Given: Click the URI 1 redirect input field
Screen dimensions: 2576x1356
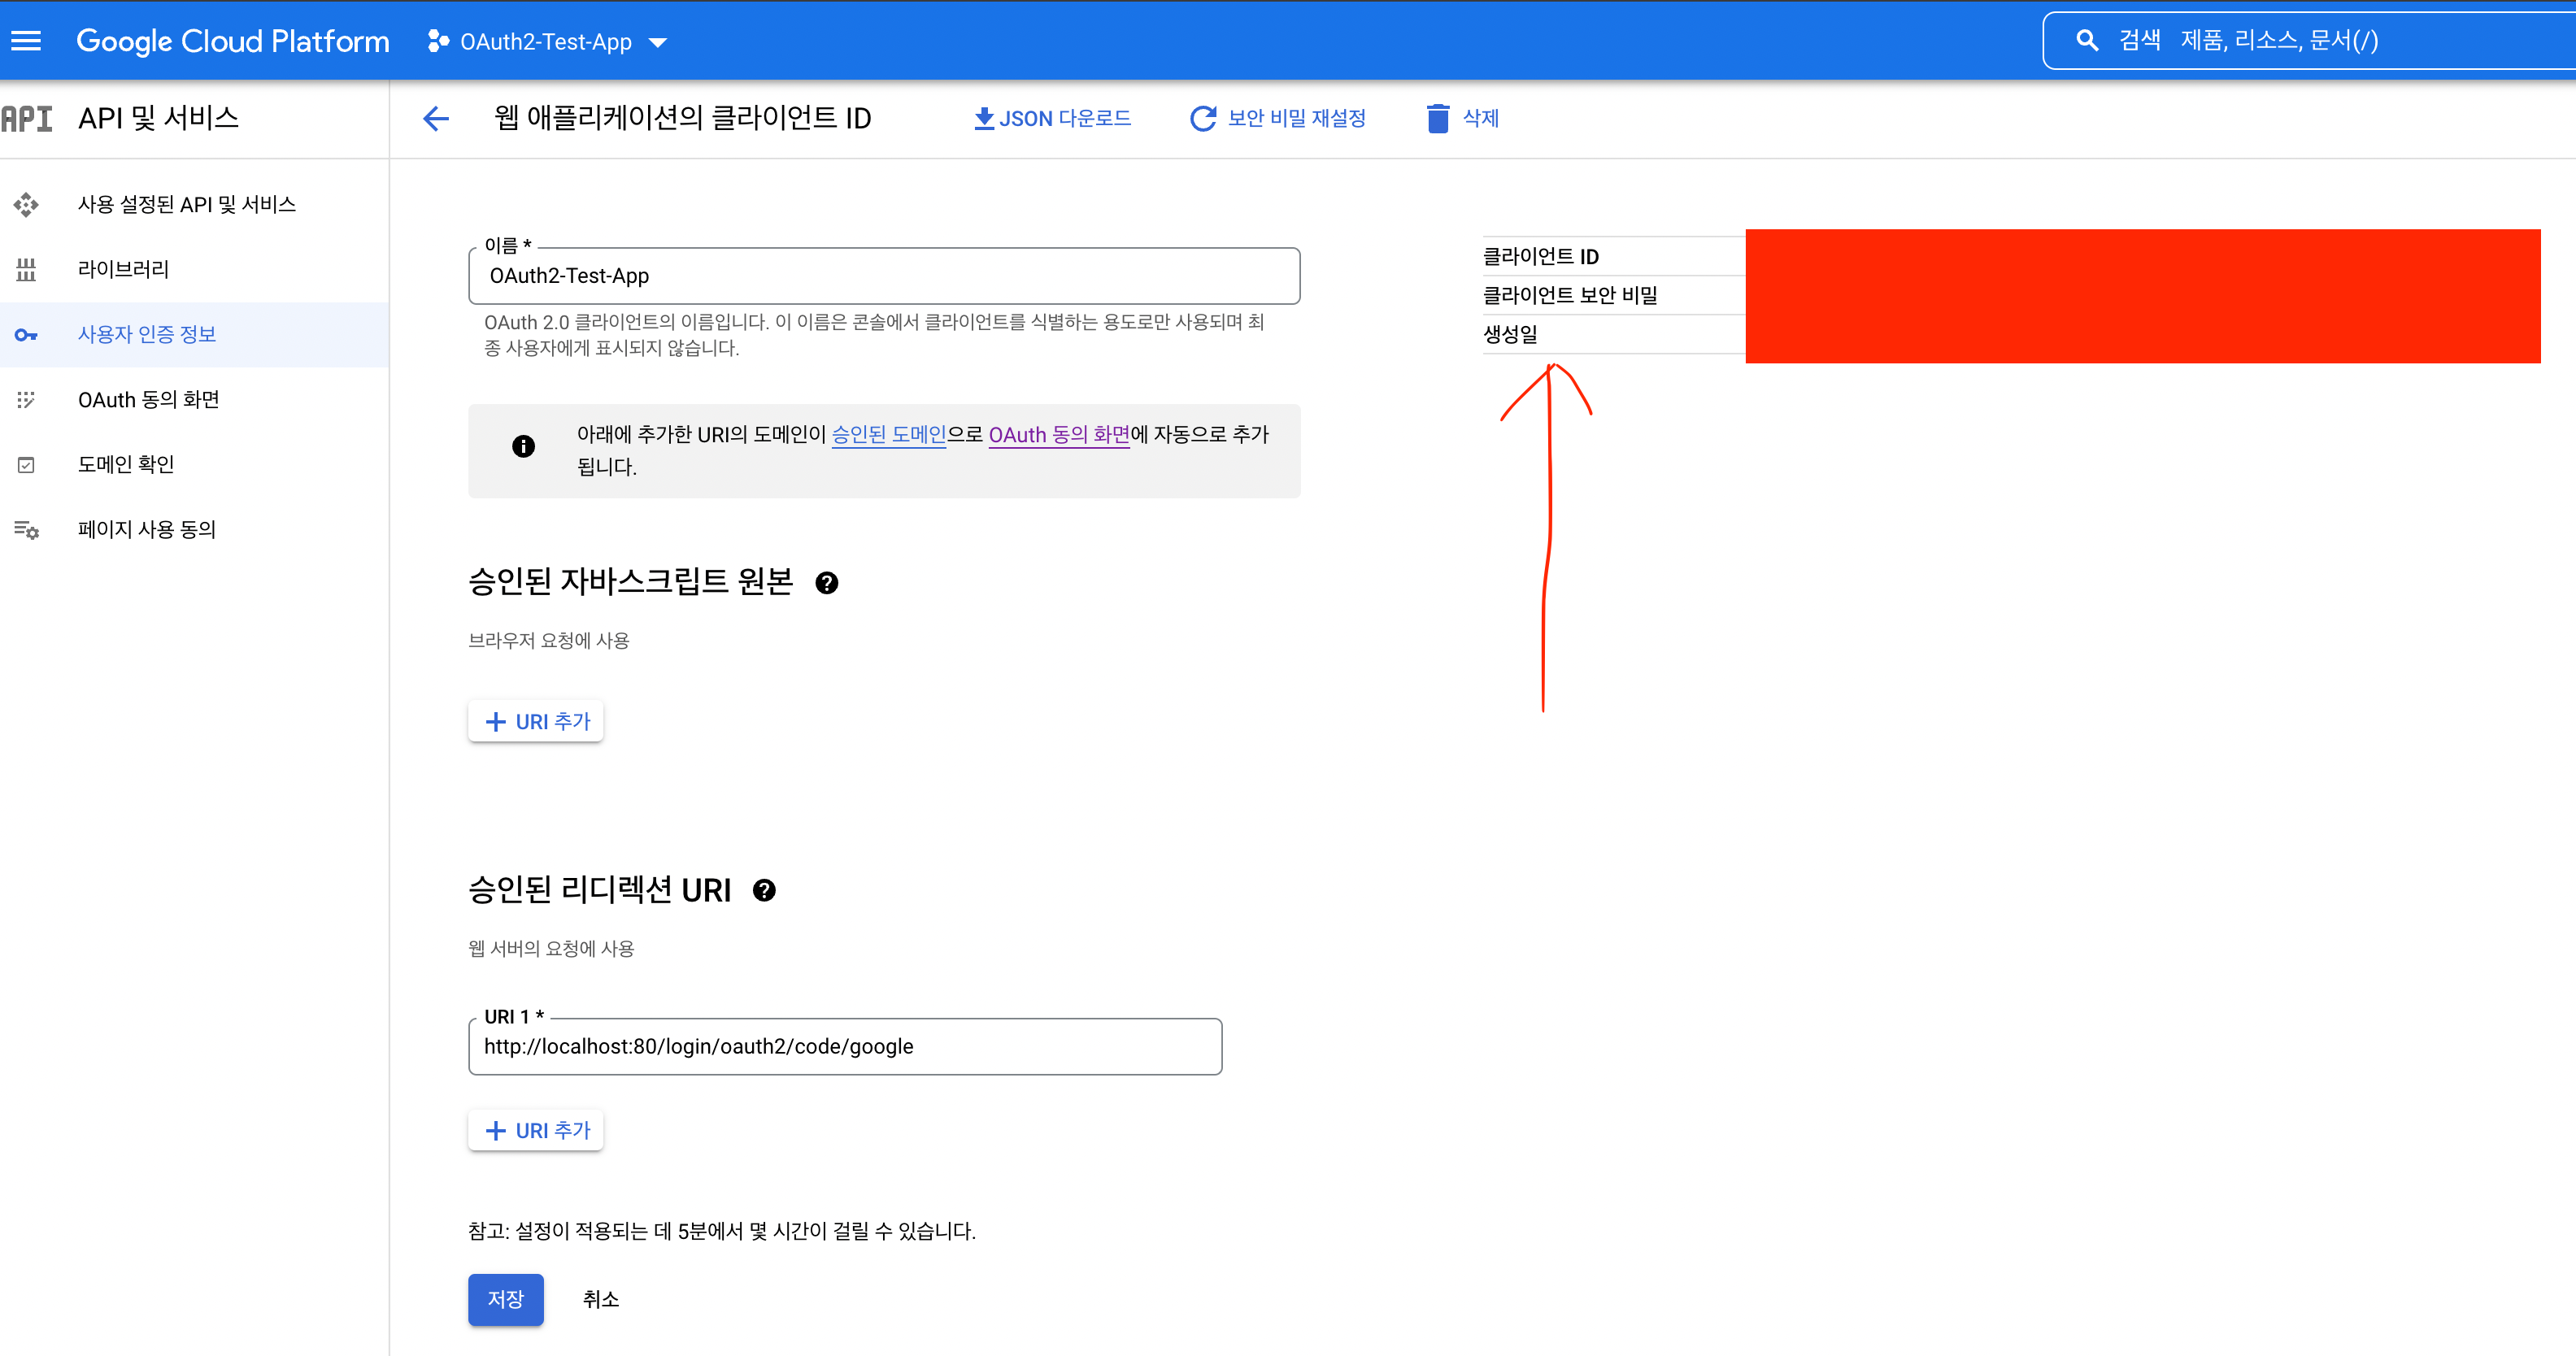Looking at the screenshot, I should point(844,1047).
